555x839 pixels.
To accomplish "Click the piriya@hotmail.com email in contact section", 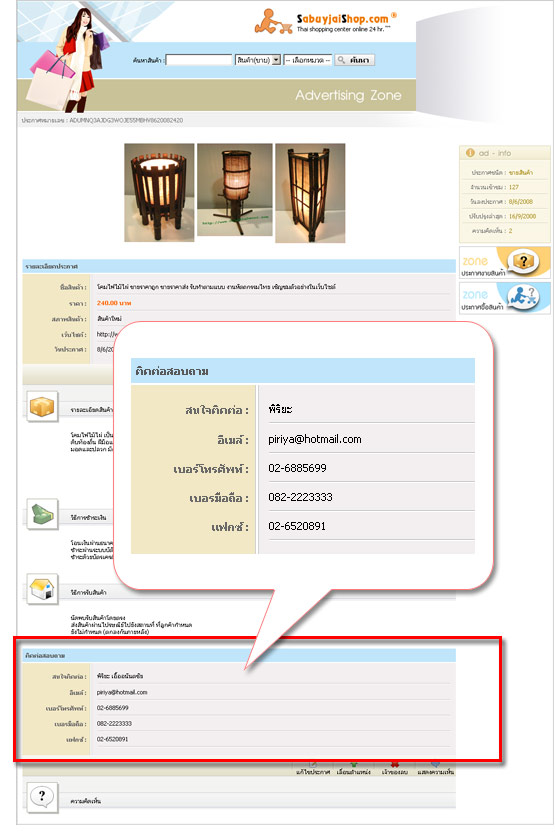I will (x=121, y=692).
